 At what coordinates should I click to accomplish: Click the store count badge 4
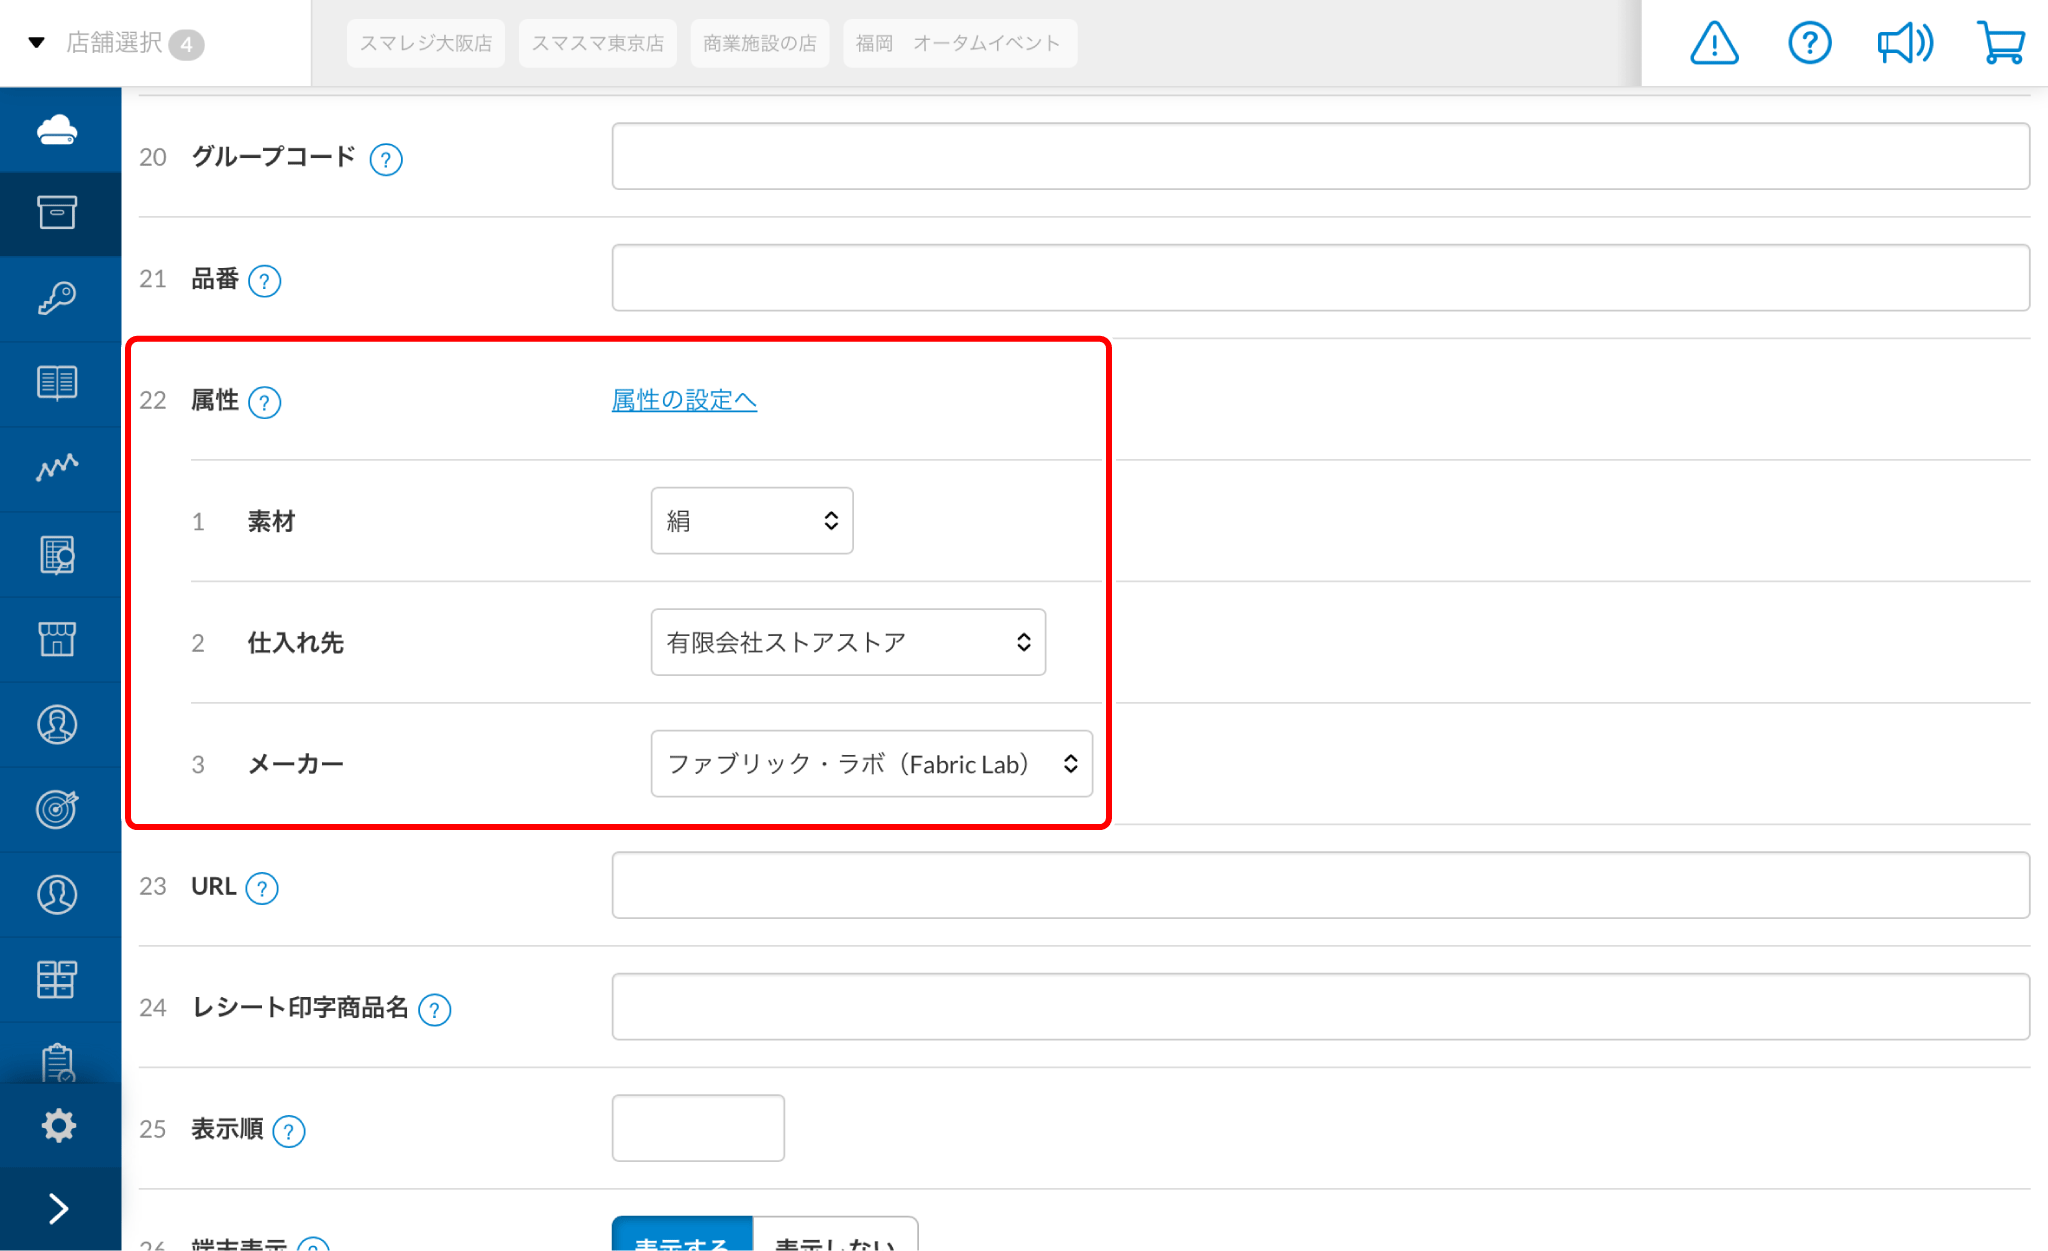[186, 44]
